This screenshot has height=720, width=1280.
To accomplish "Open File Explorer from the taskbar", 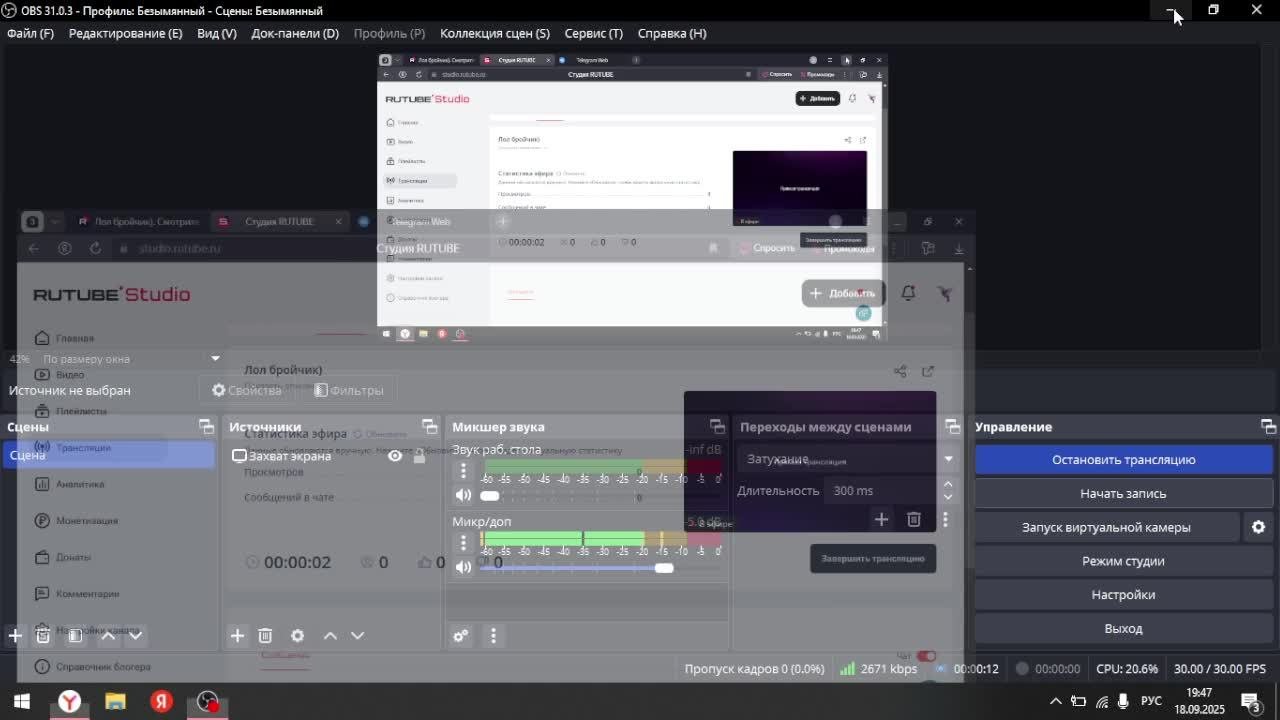I will pyautogui.click(x=116, y=701).
